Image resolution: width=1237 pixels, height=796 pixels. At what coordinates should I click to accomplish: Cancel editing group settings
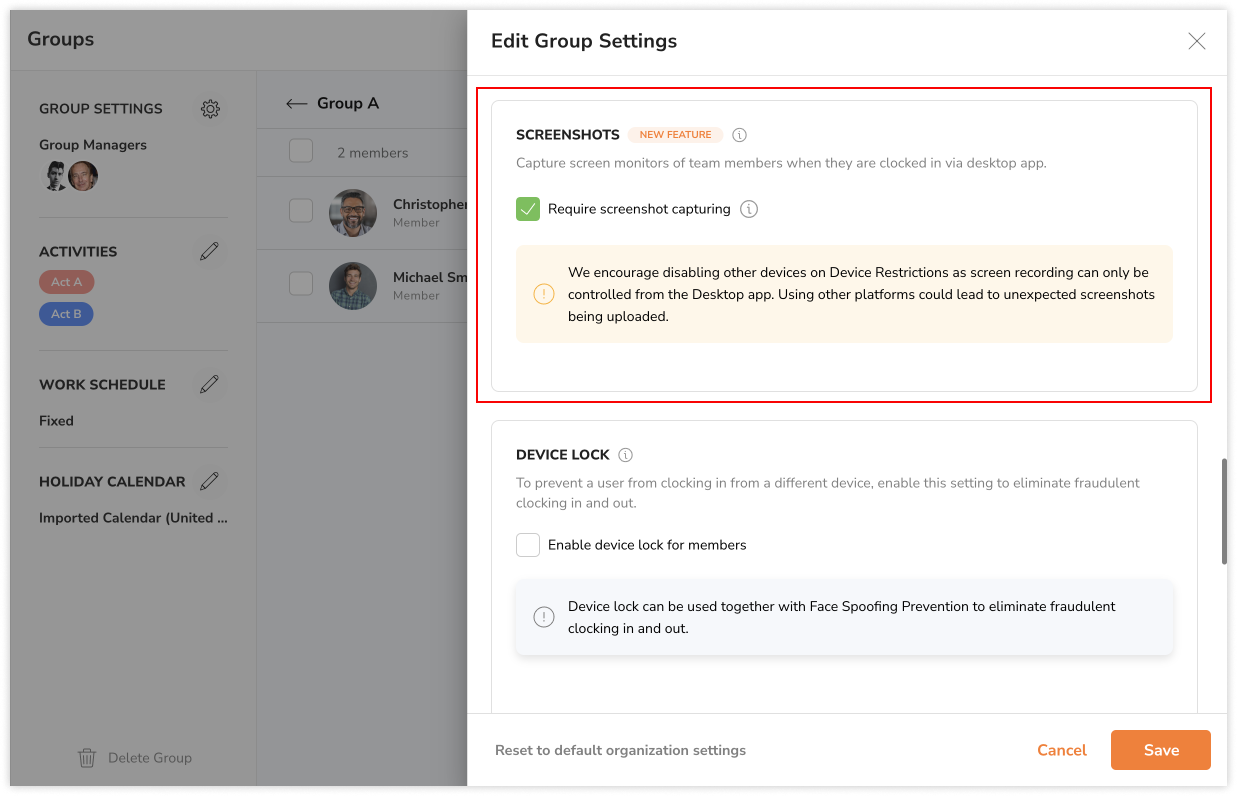tap(1061, 750)
